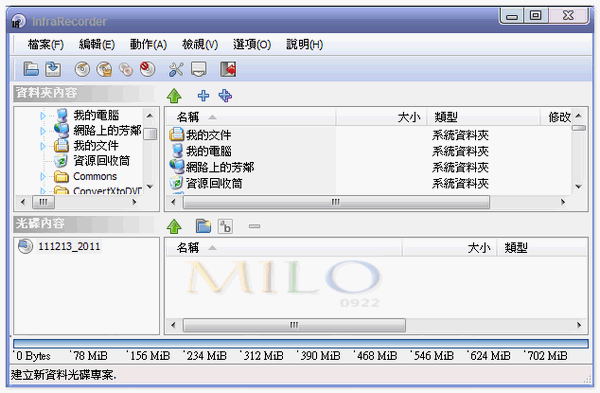Click the 0 Bytes capacity label

click(33, 356)
